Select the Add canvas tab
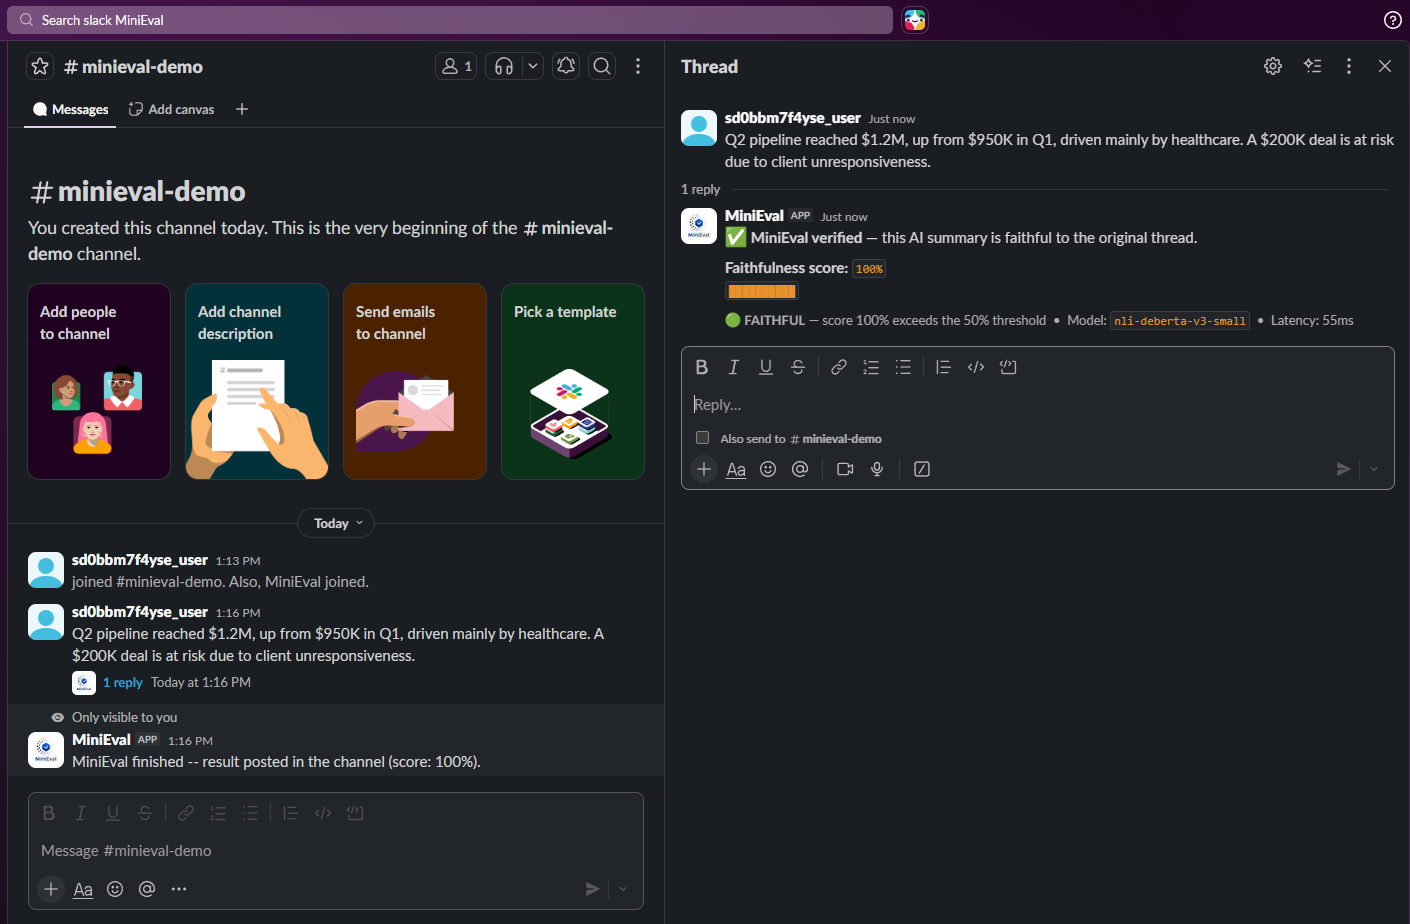 [171, 109]
